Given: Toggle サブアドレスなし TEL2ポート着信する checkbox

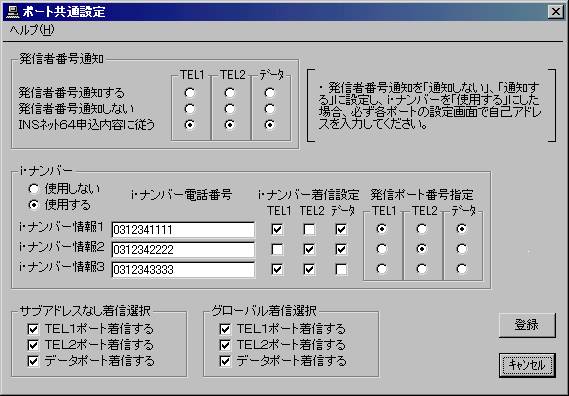Looking at the screenshot, I should point(33,345).
